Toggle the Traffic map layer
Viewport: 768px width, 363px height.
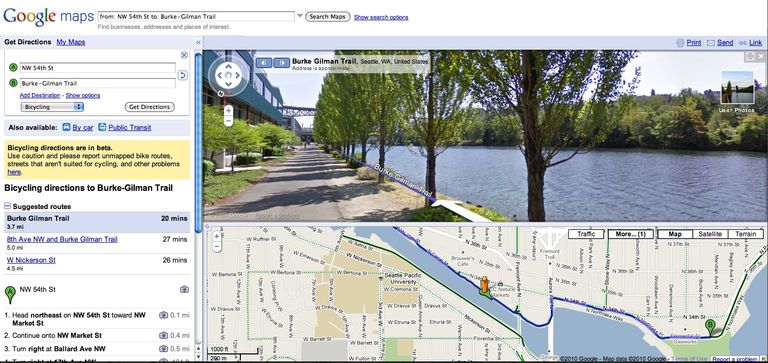(586, 234)
